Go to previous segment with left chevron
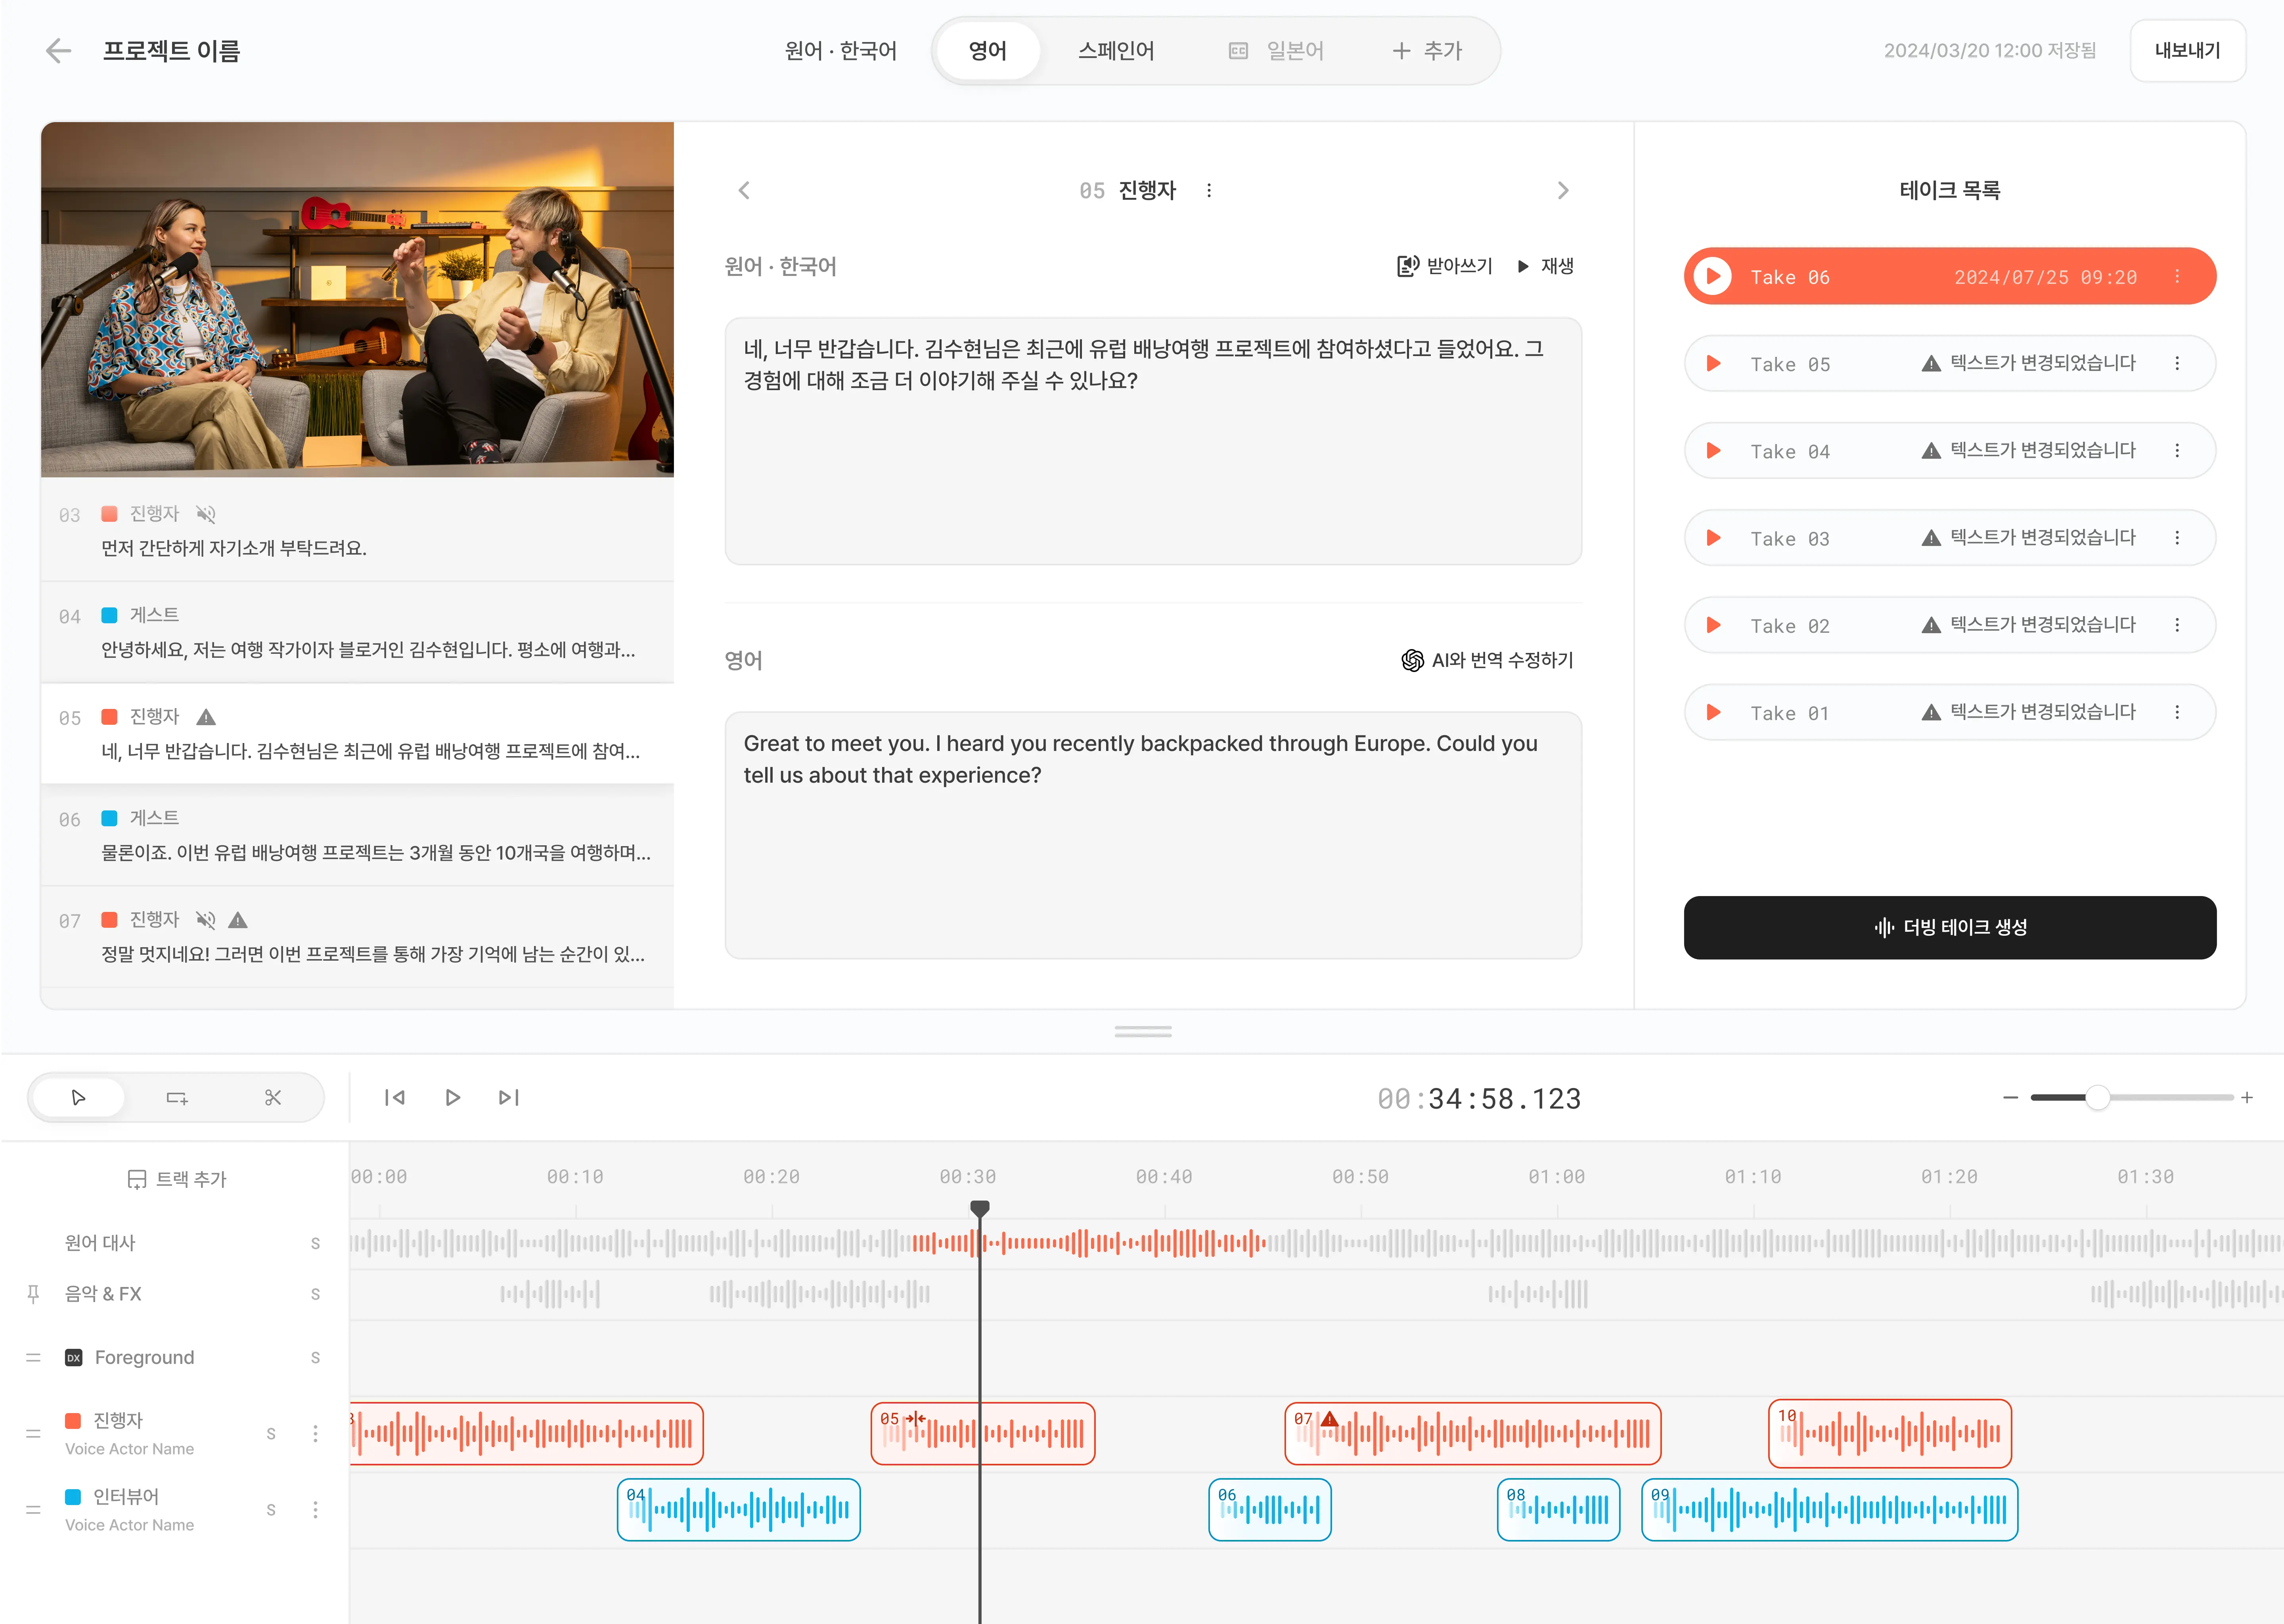Image resolution: width=2284 pixels, height=1624 pixels. pos(744,190)
